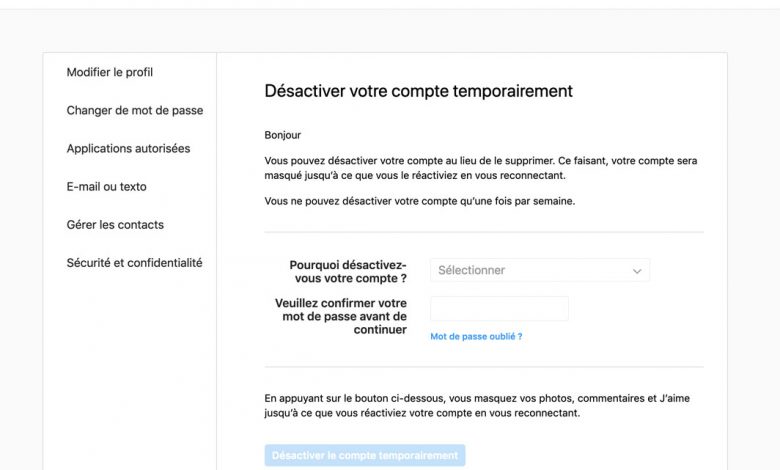Click the dropdown chevron arrow
The height and width of the screenshot is (470, 780).
click(637, 270)
